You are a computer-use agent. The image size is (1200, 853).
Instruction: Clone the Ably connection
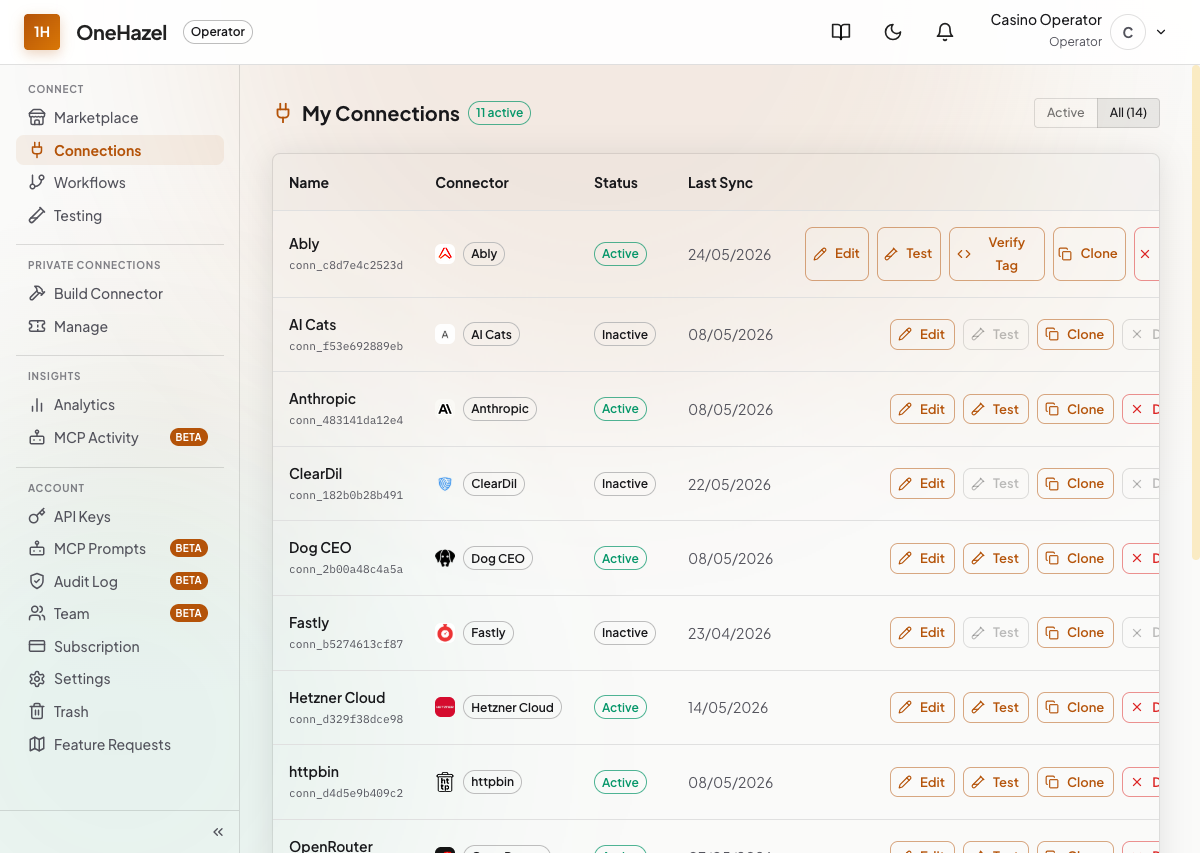click(1089, 254)
